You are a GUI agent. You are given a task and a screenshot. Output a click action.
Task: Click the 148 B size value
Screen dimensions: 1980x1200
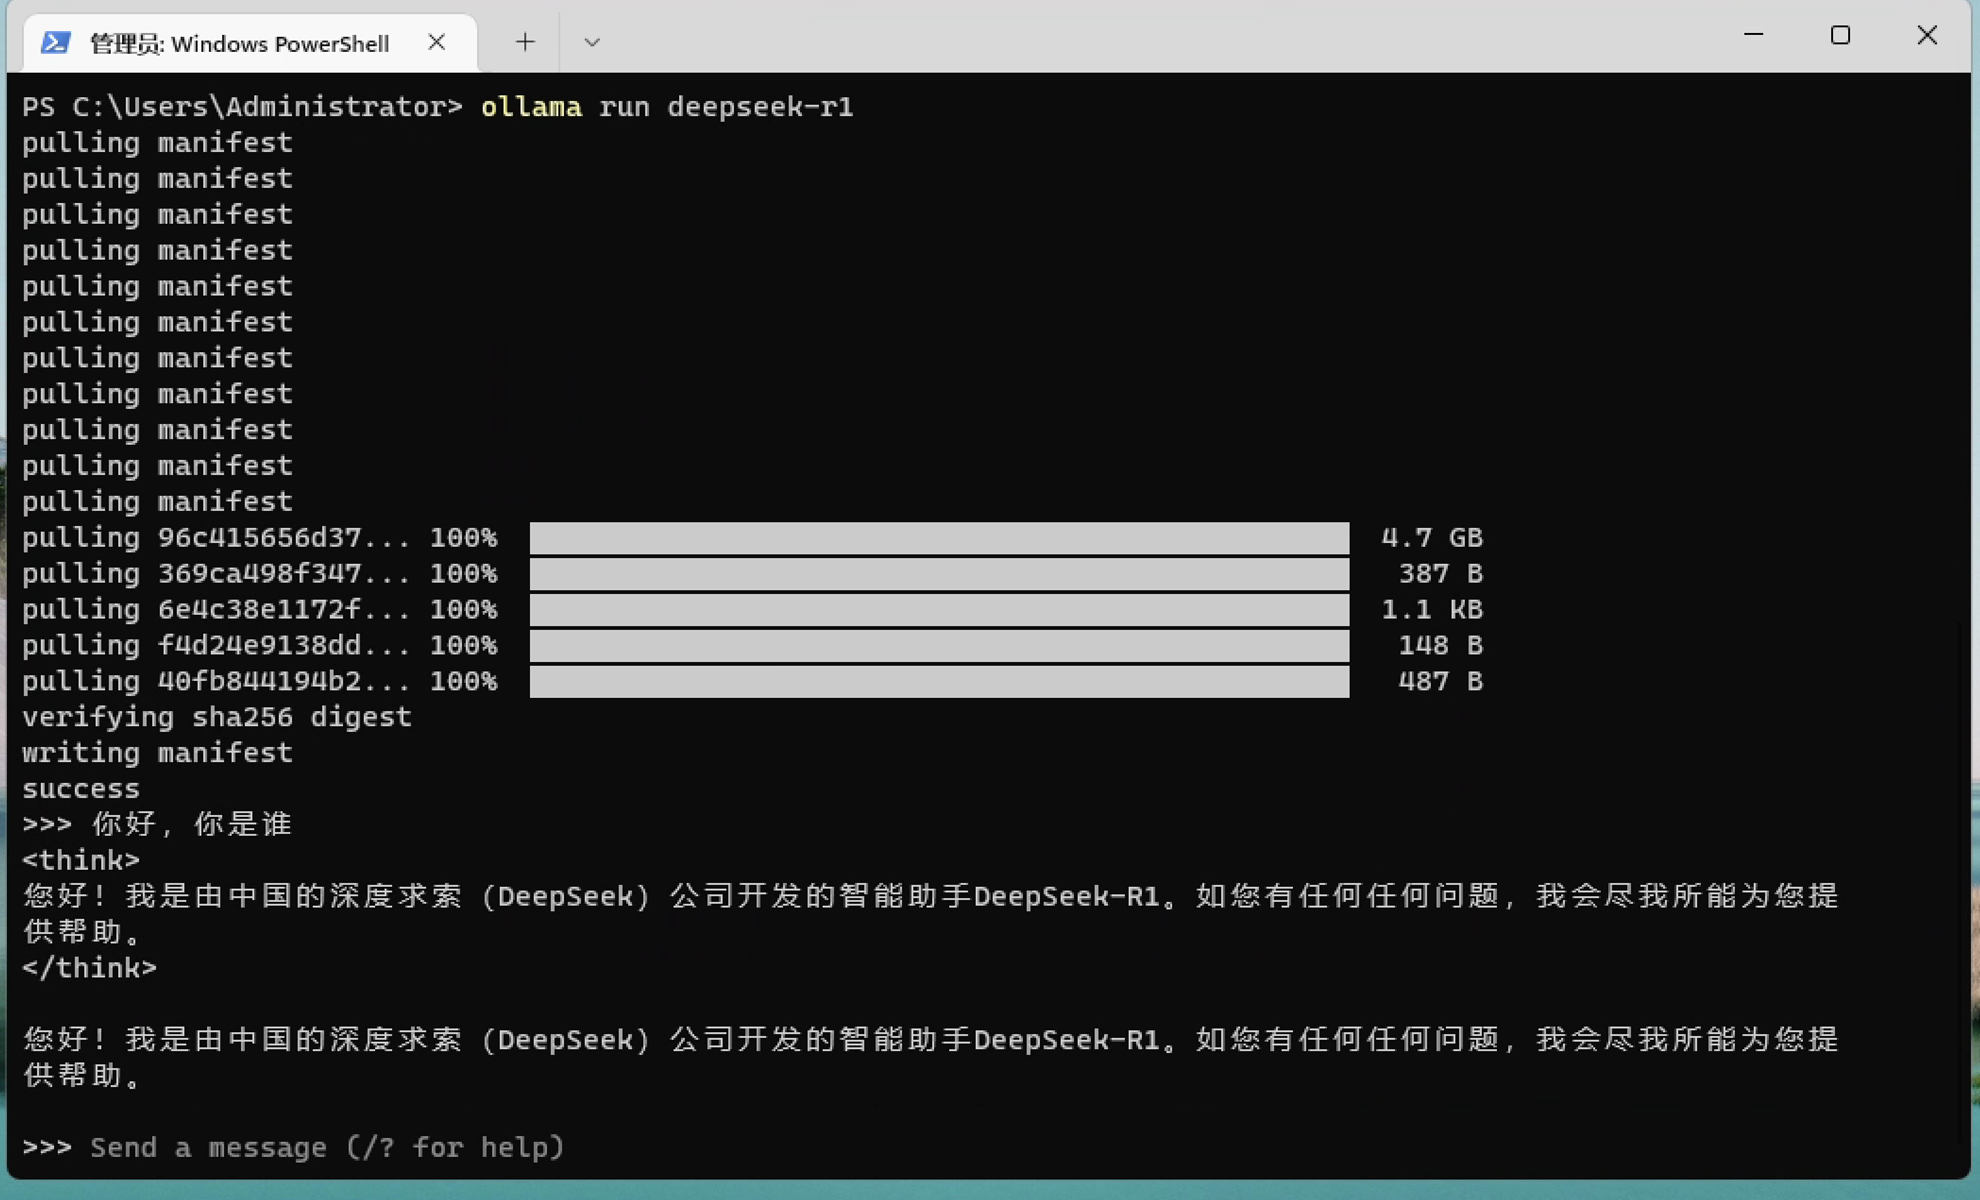pos(1440,646)
